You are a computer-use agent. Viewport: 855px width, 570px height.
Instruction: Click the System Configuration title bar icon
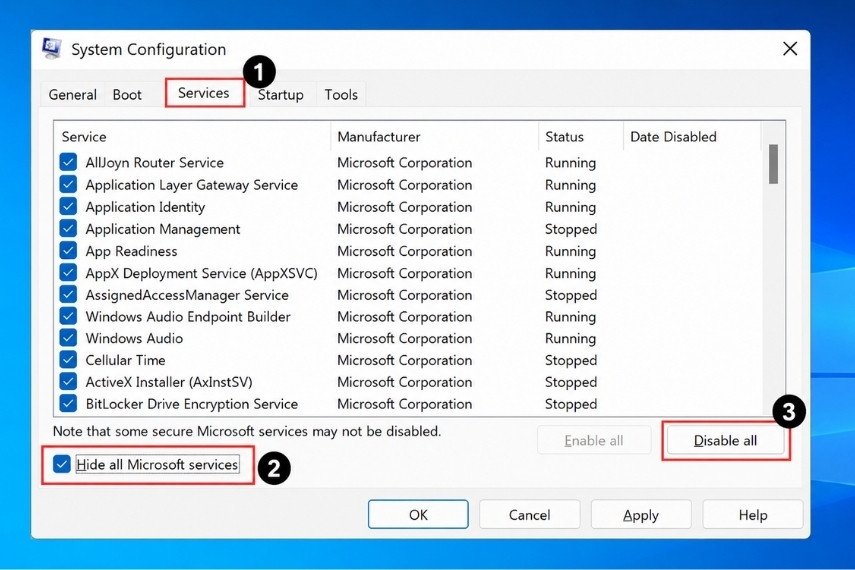(52, 49)
